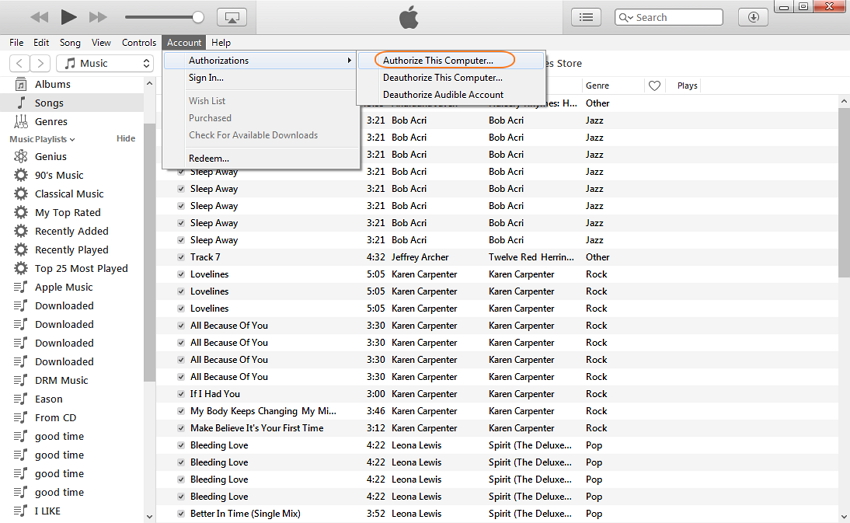Click the song list scroll up arrow
Image resolution: width=850 pixels, height=523 pixels.
843,101
